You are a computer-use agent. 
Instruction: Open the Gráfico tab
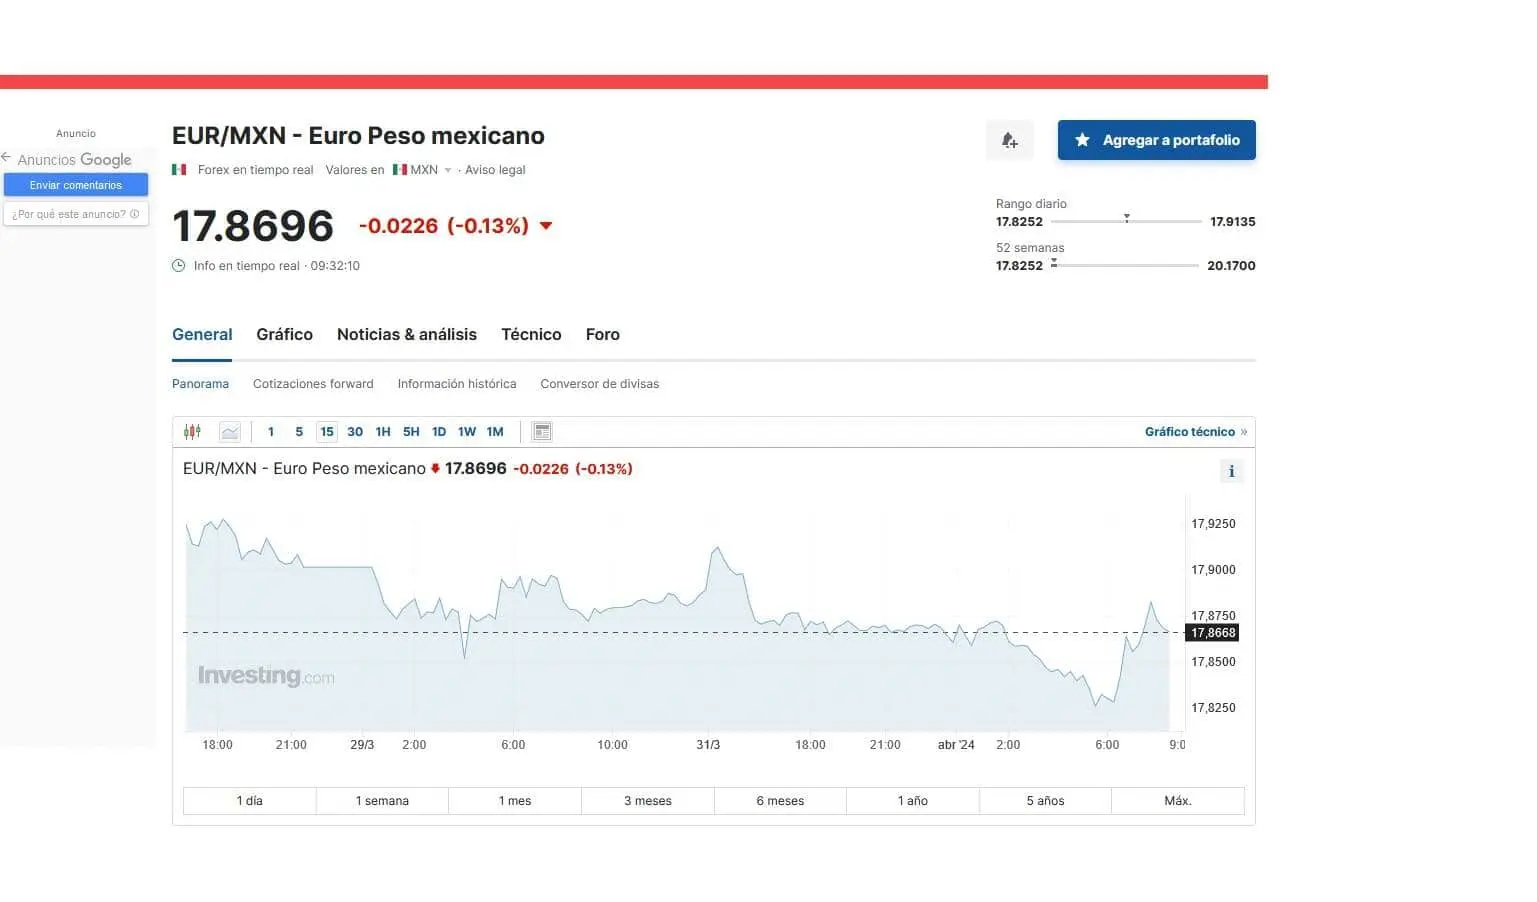(x=284, y=335)
